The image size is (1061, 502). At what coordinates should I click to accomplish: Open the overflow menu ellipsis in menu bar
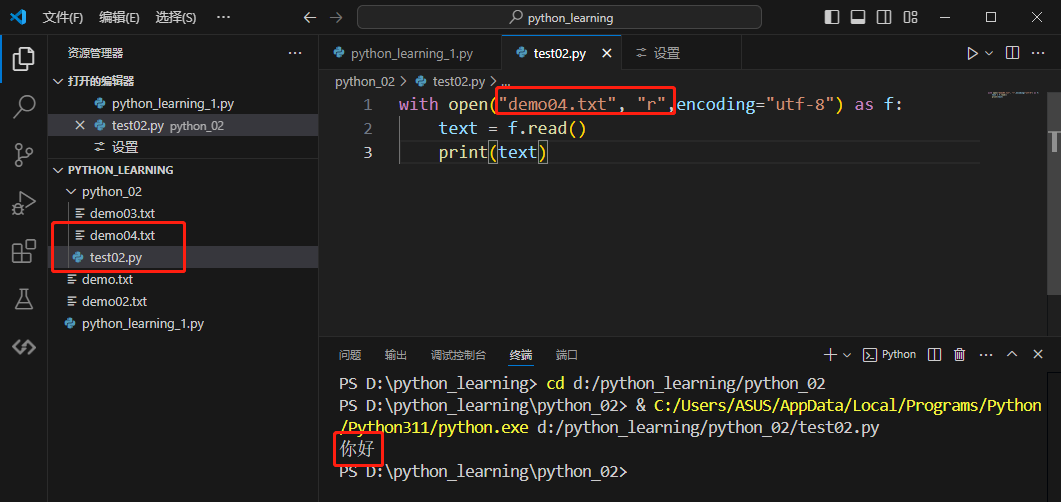click(223, 18)
